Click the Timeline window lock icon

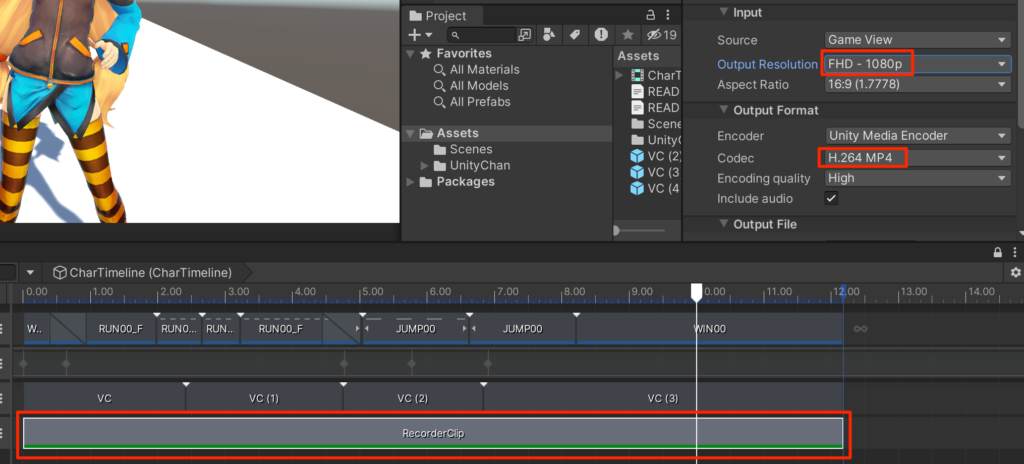(997, 252)
